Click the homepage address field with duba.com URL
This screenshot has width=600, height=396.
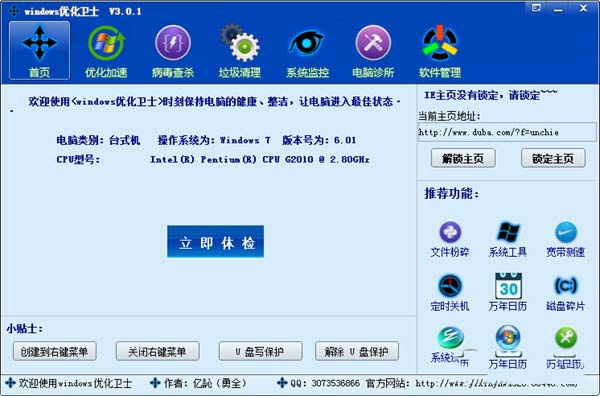[x=507, y=132]
